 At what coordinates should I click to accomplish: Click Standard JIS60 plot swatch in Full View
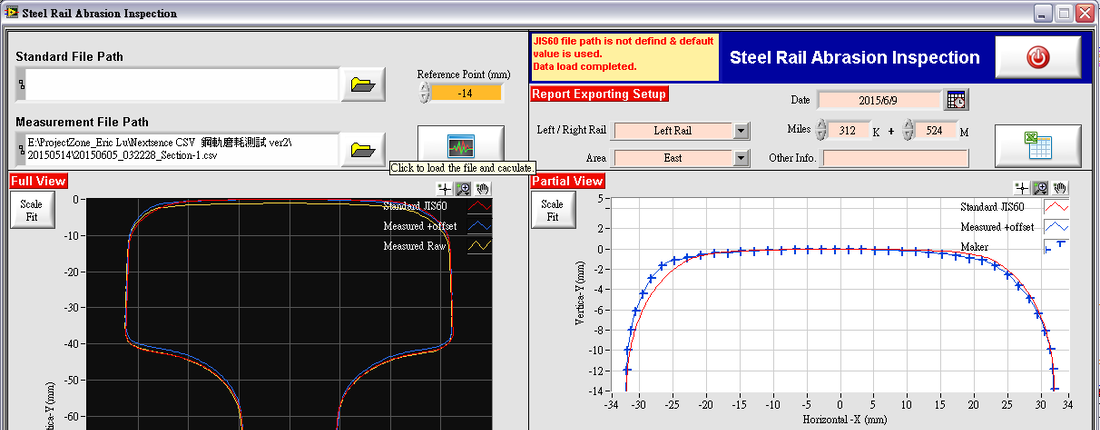click(480, 206)
